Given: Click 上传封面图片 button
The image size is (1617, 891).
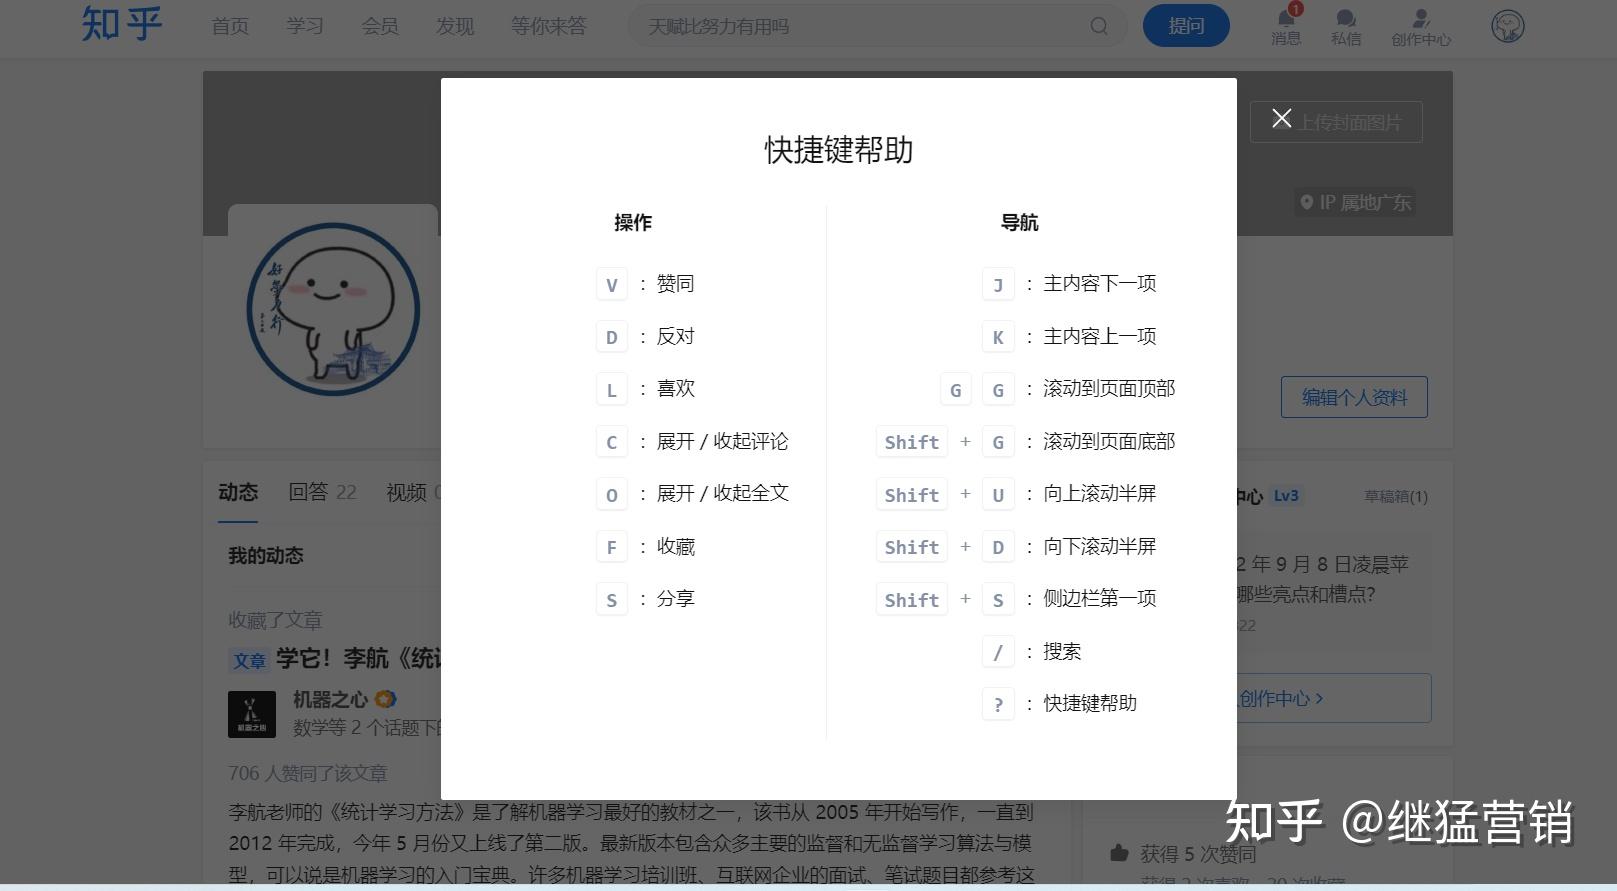Looking at the screenshot, I should 1336,122.
